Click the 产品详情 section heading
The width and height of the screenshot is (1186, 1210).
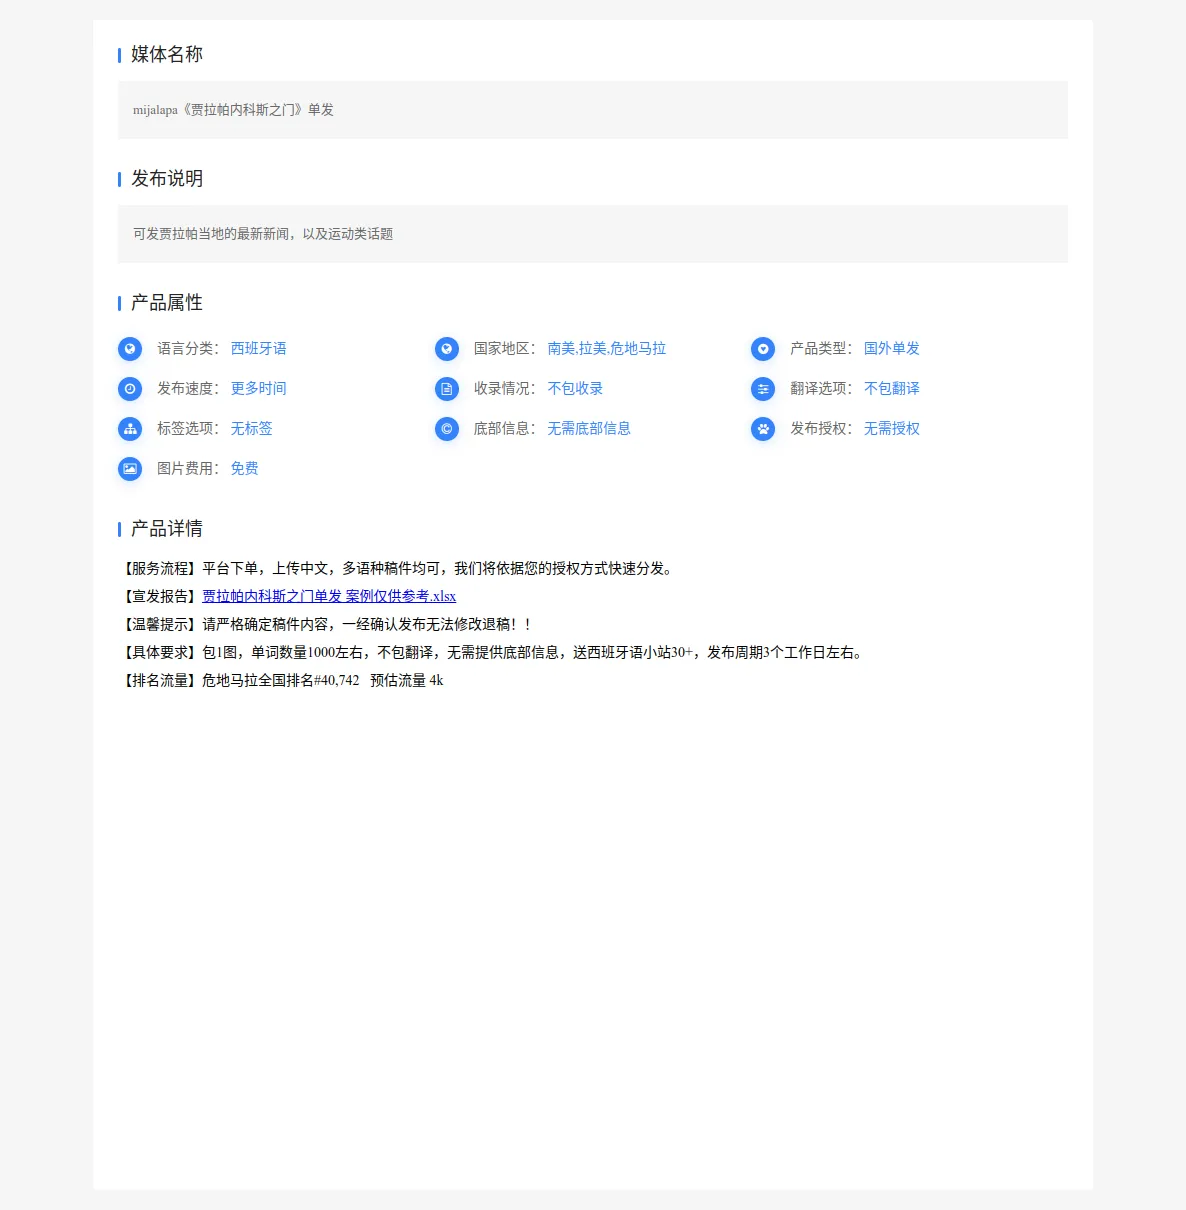tap(167, 529)
